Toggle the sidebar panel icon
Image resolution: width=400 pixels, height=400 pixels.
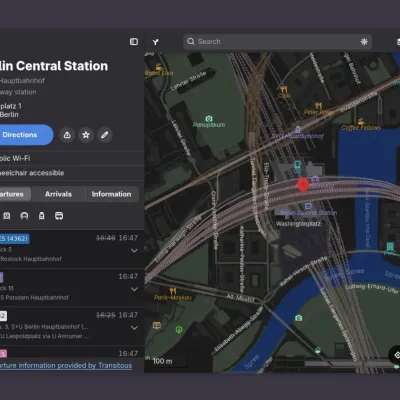[x=134, y=42]
